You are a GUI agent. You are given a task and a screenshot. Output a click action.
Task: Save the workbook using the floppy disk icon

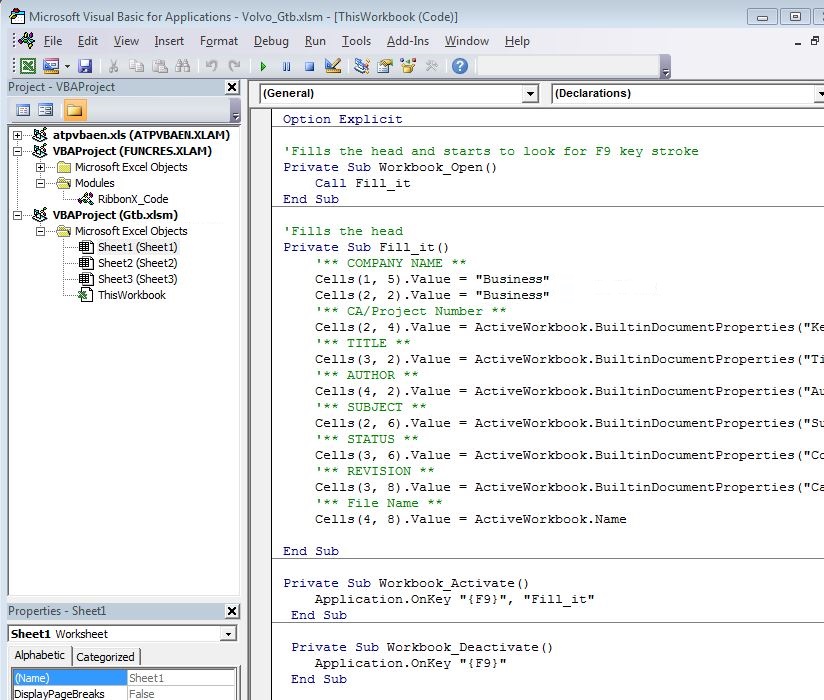pos(85,66)
